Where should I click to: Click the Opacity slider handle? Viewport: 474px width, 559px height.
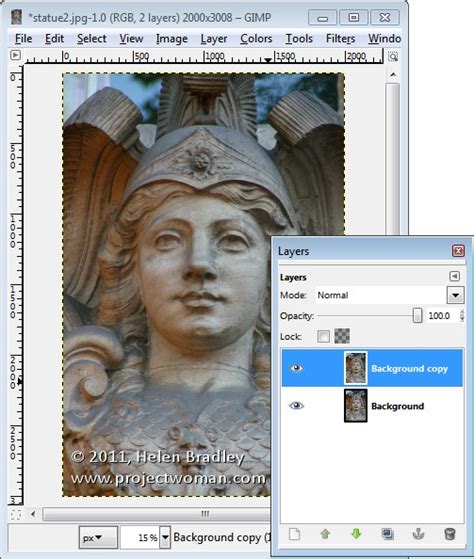click(417, 316)
